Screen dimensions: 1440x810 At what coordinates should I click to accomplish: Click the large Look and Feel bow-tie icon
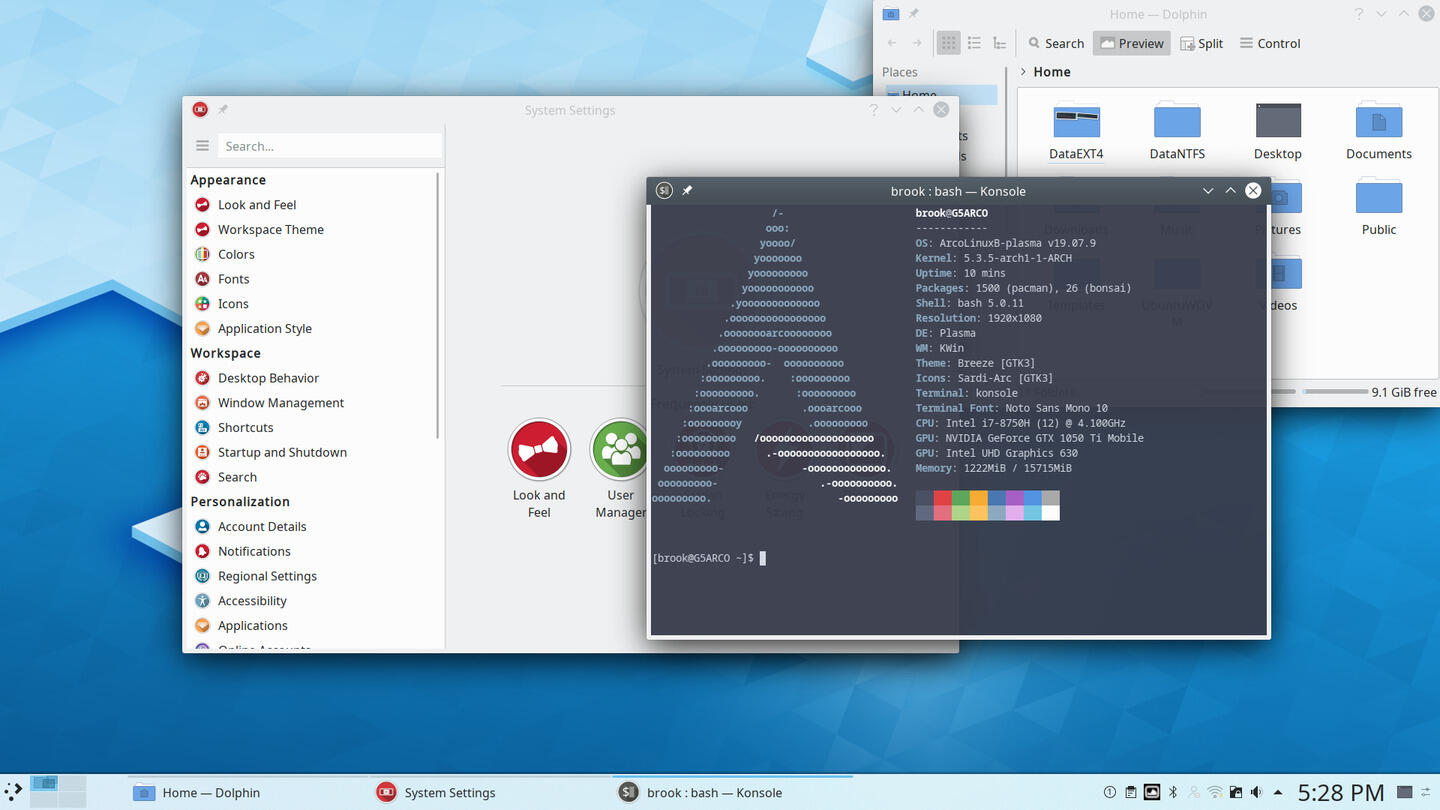coord(539,450)
